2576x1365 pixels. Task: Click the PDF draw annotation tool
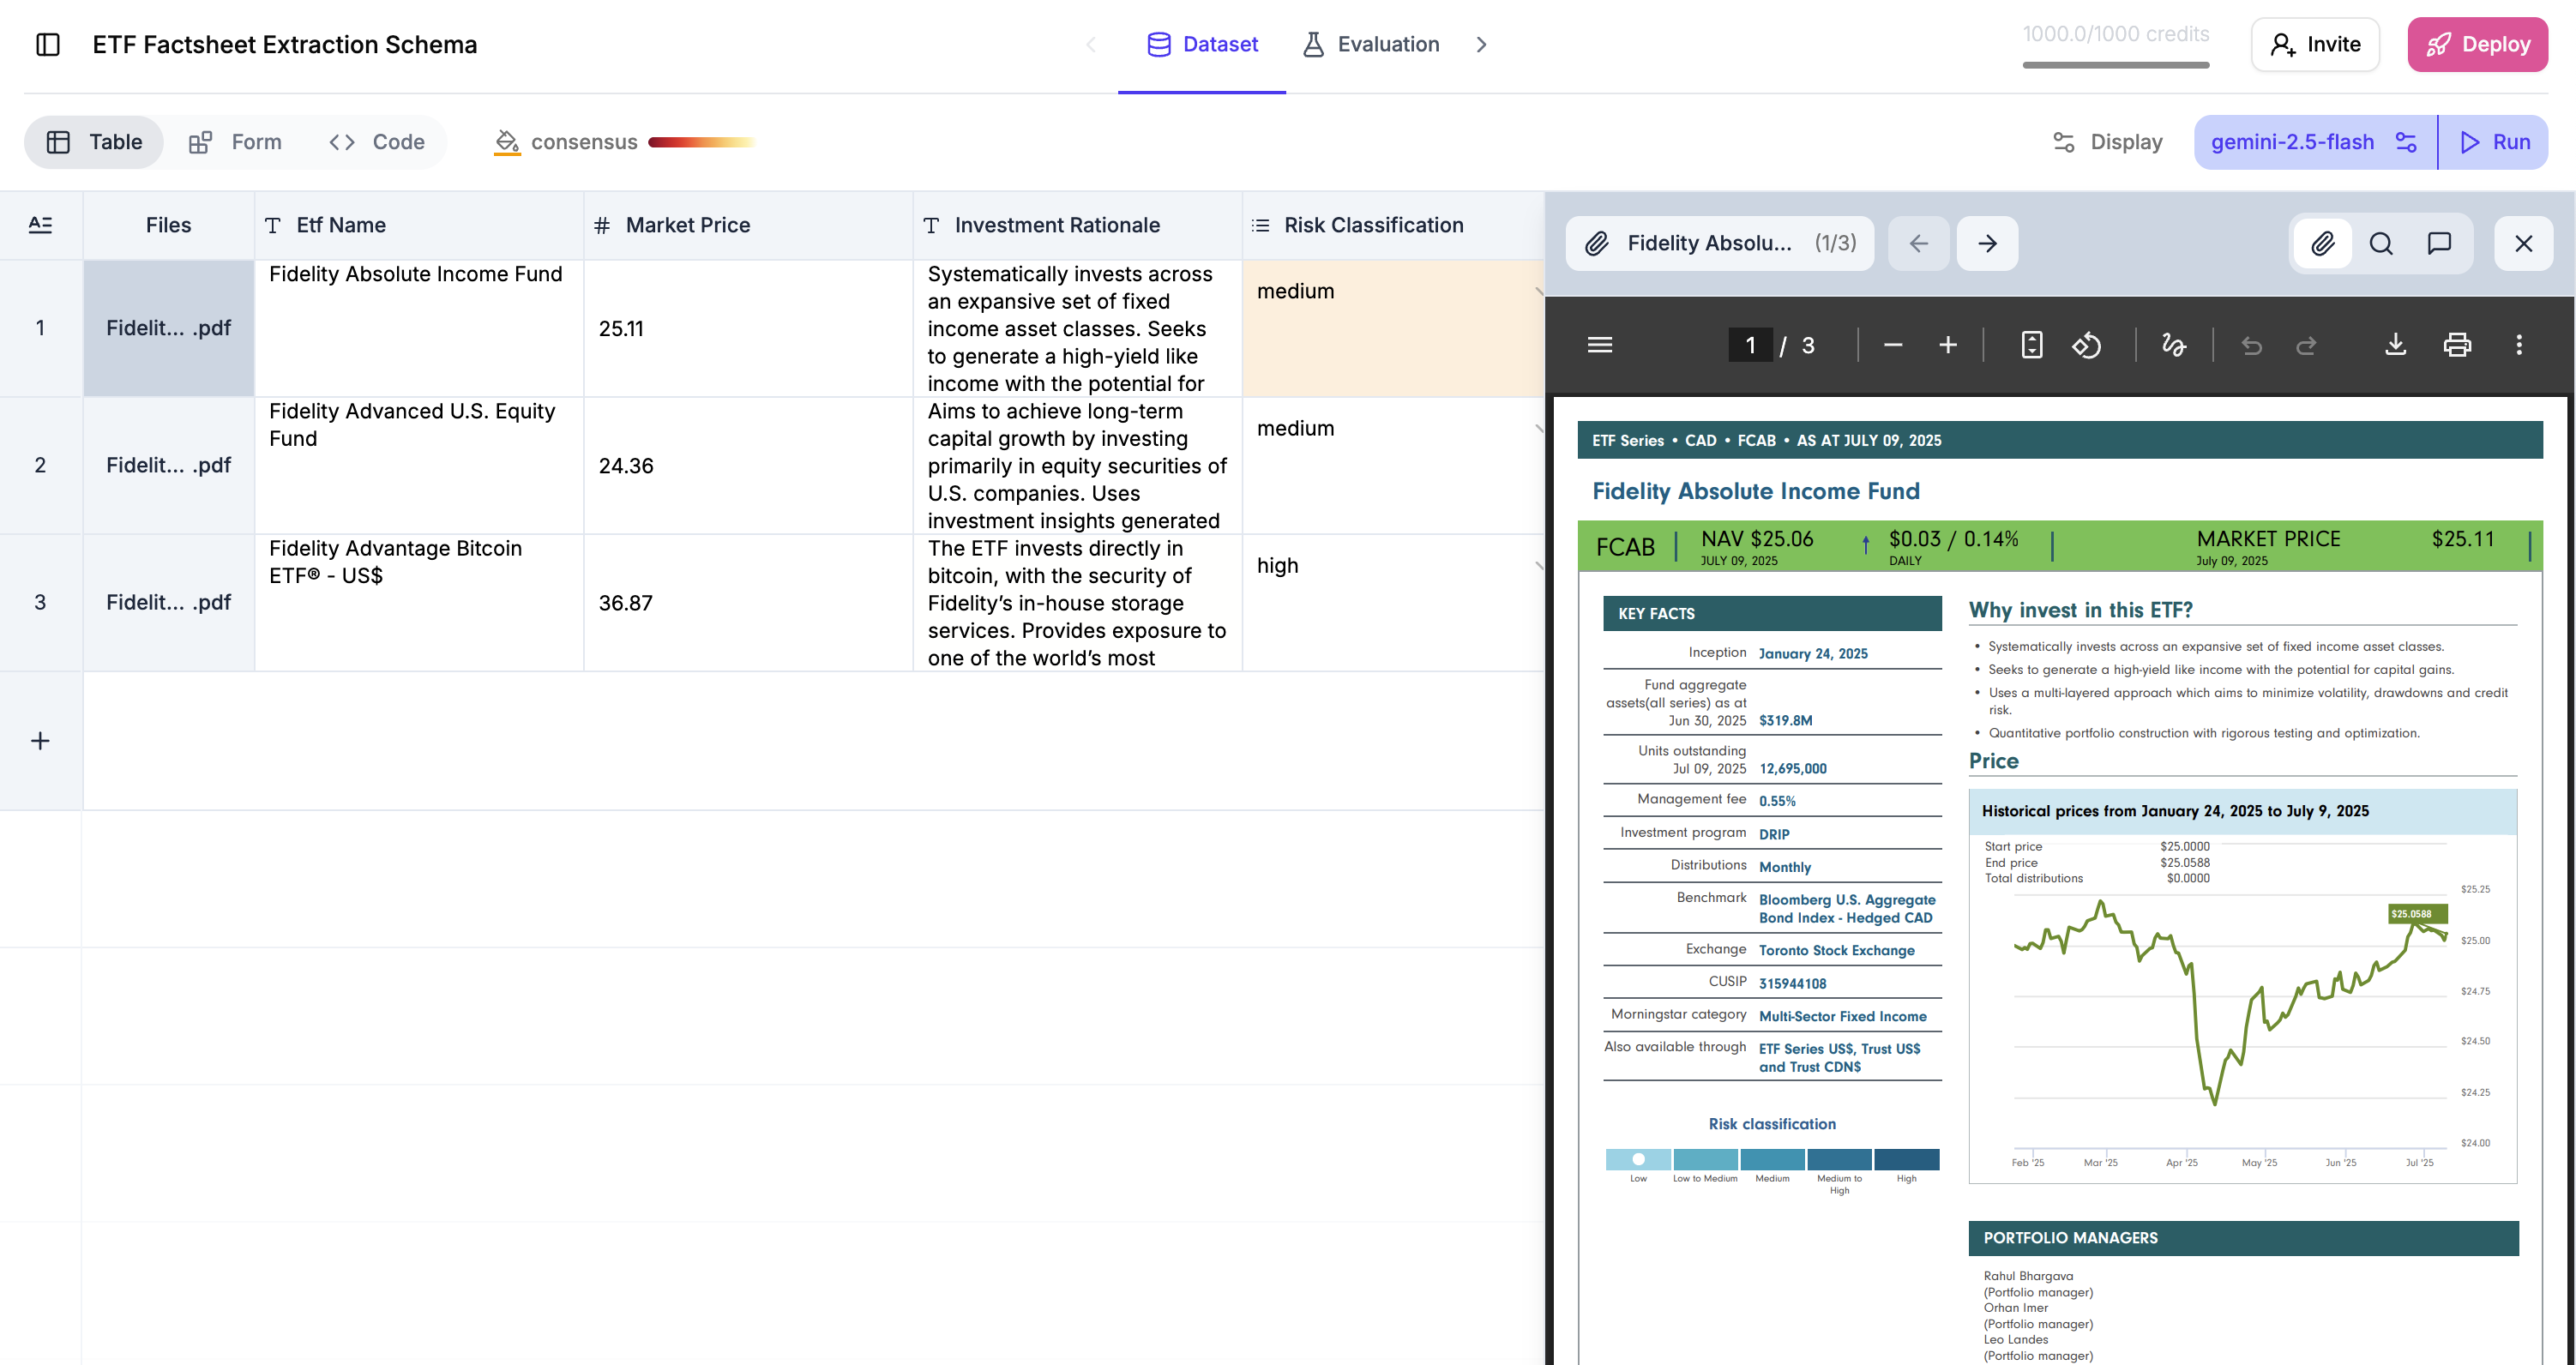2173,345
